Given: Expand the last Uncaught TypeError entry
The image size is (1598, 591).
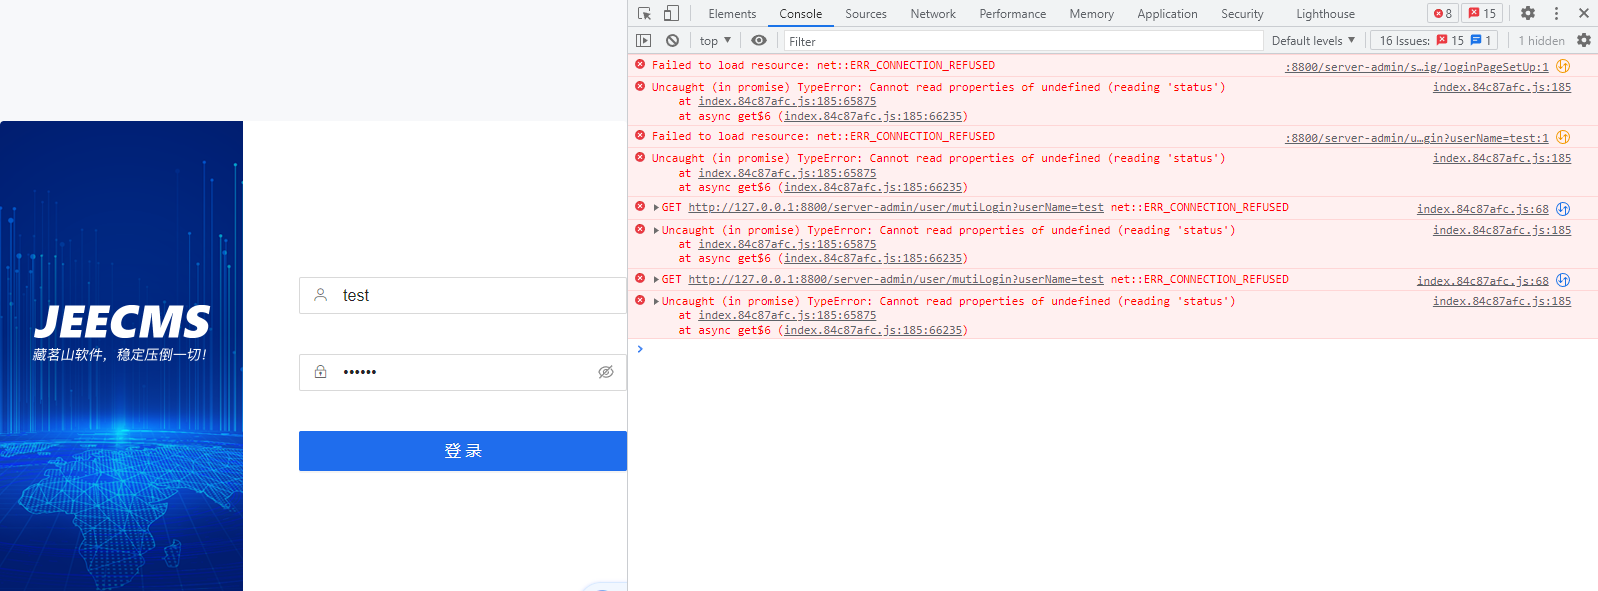Looking at the screenshot, I should 656,301.
